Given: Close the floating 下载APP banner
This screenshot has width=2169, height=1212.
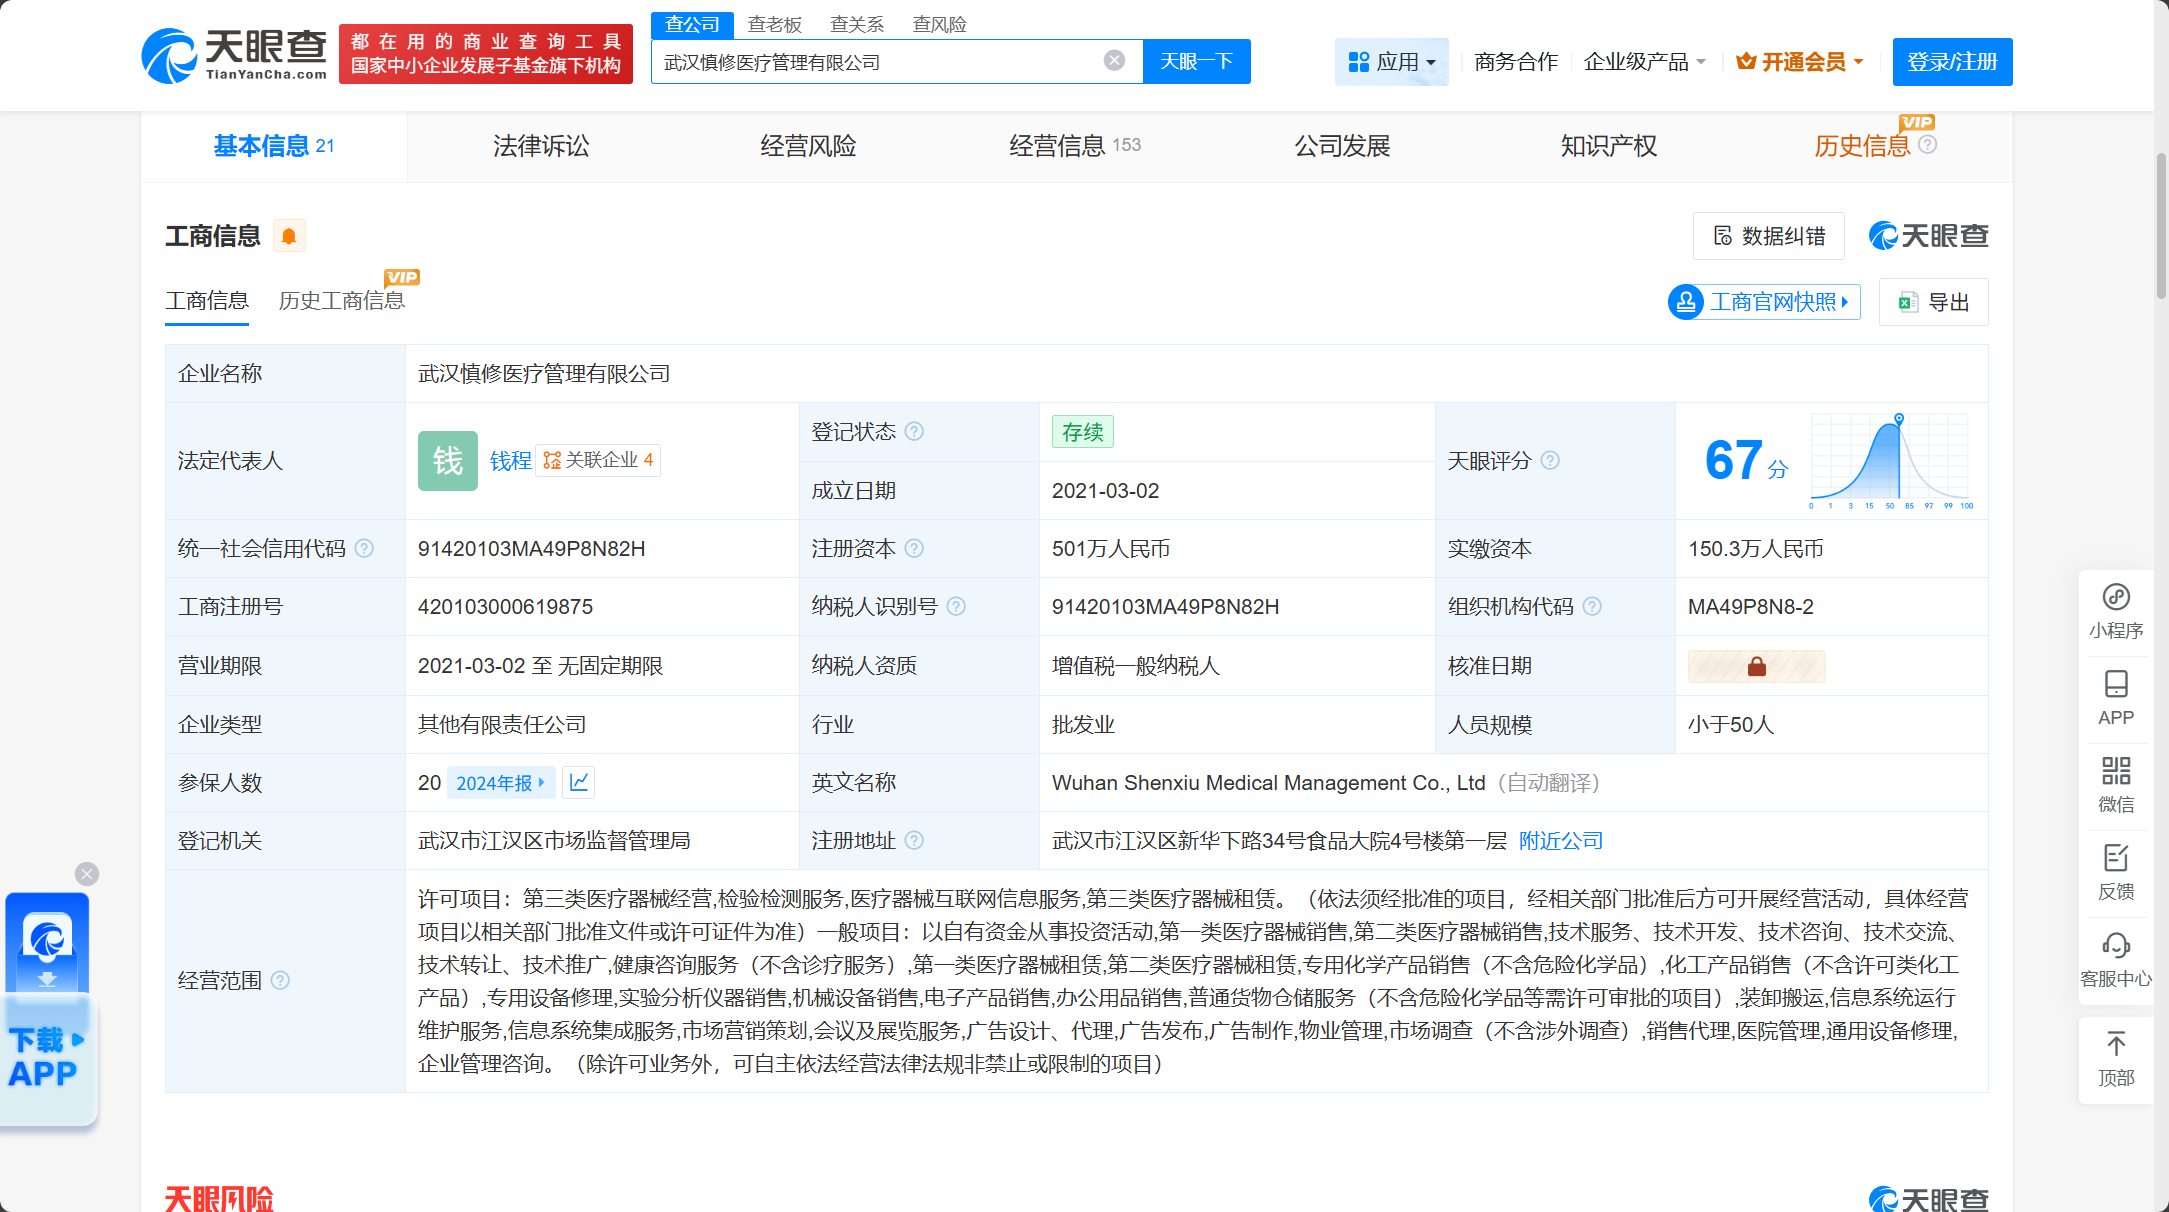Looking at the screenshot, I should (87, 874).
